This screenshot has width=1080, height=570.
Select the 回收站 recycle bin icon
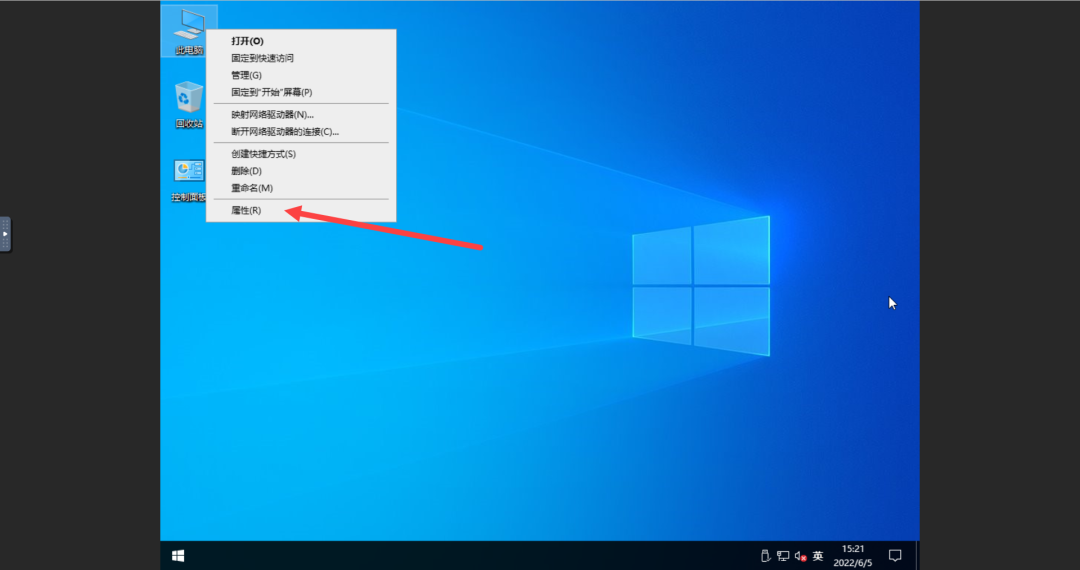[189, 105]
